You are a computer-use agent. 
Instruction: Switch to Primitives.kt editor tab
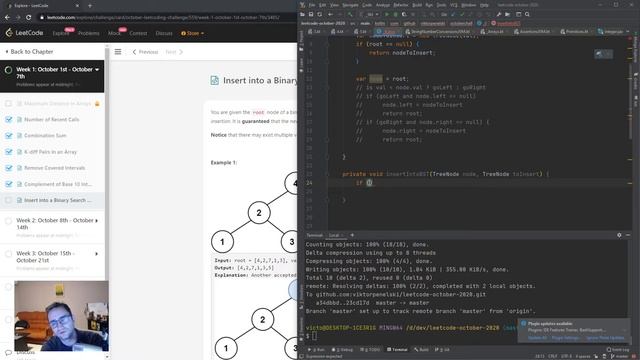point(575,31)
